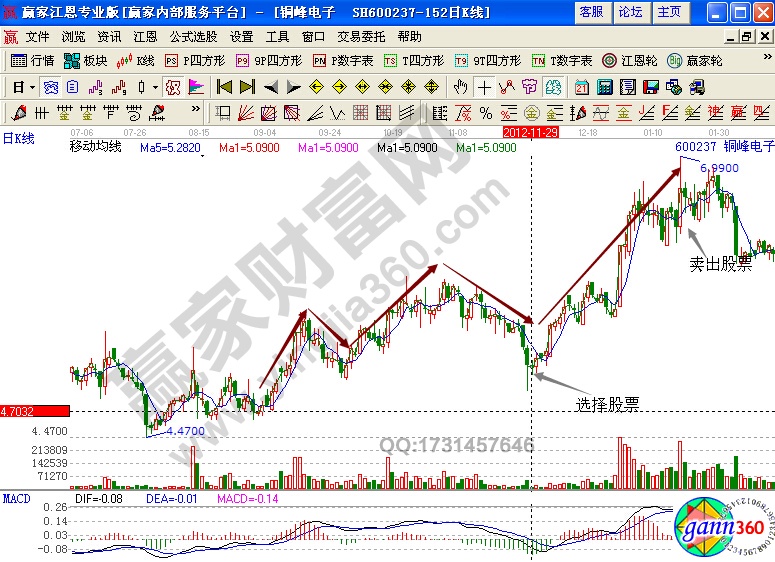Jump to first bar with skip-back arrow
Viewport: 775px width, 562px height.
coord(224,86)
